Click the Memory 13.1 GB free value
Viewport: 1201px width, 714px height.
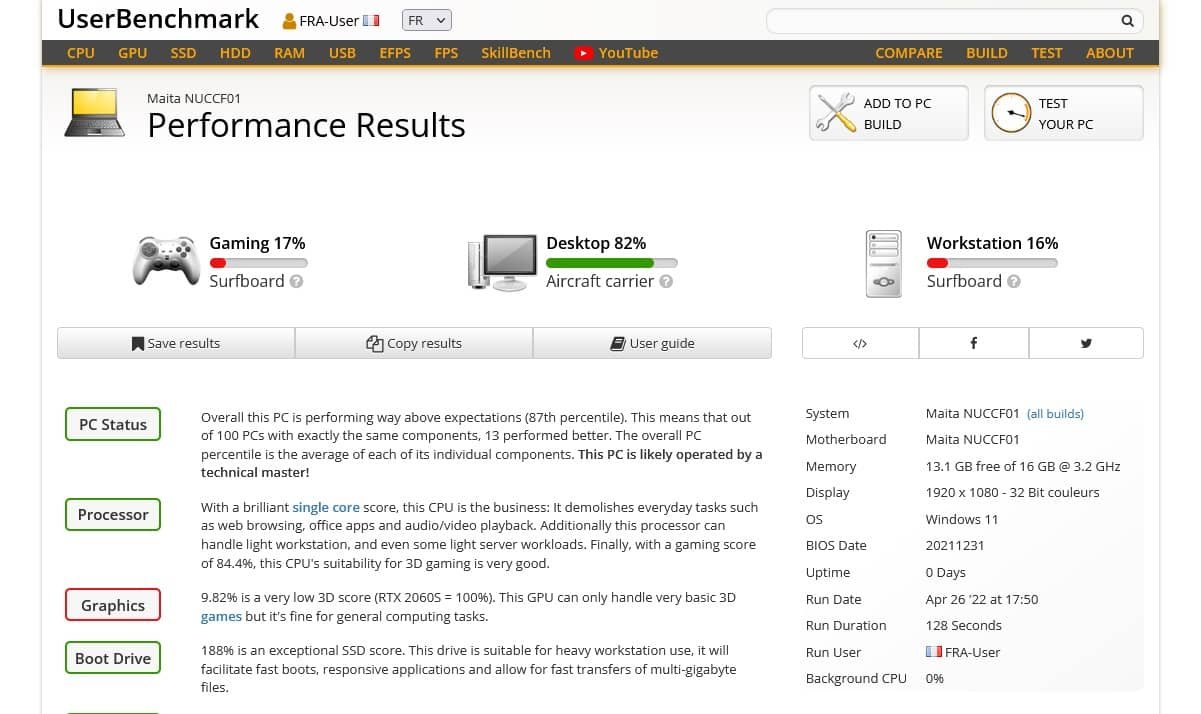click(x=1023, y=466)
